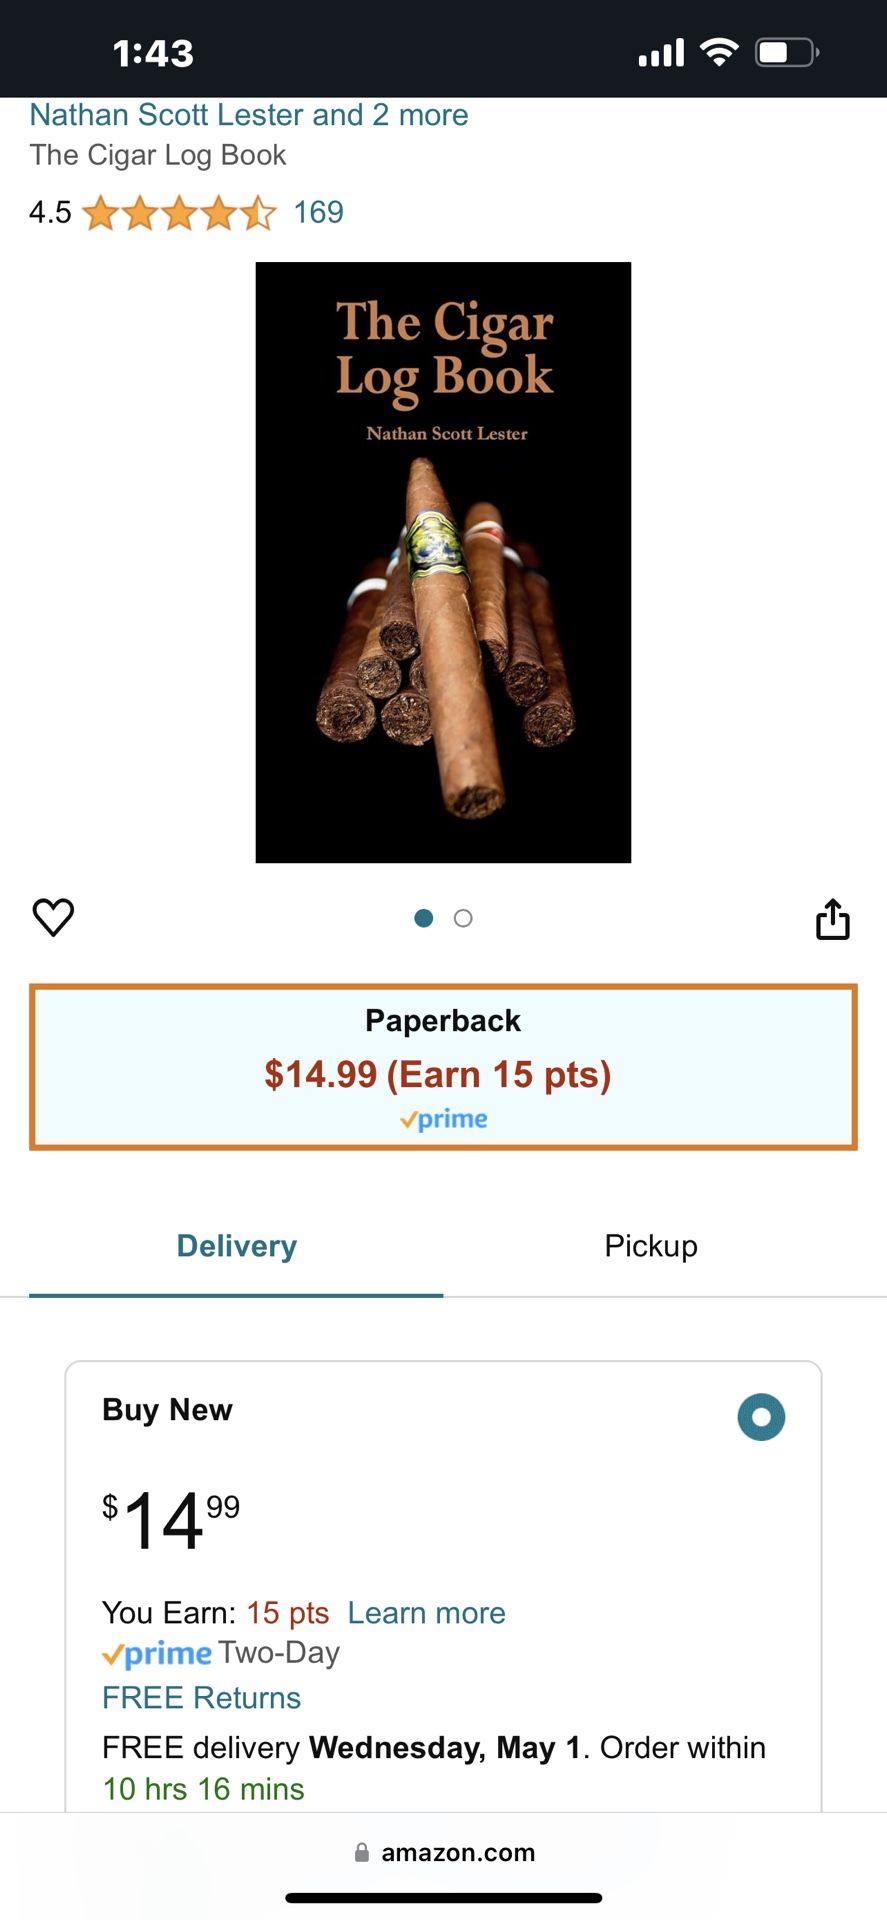Select the second image carousel dot
This screenshot has height=1920, width=887.
click(x=463, y=918)
